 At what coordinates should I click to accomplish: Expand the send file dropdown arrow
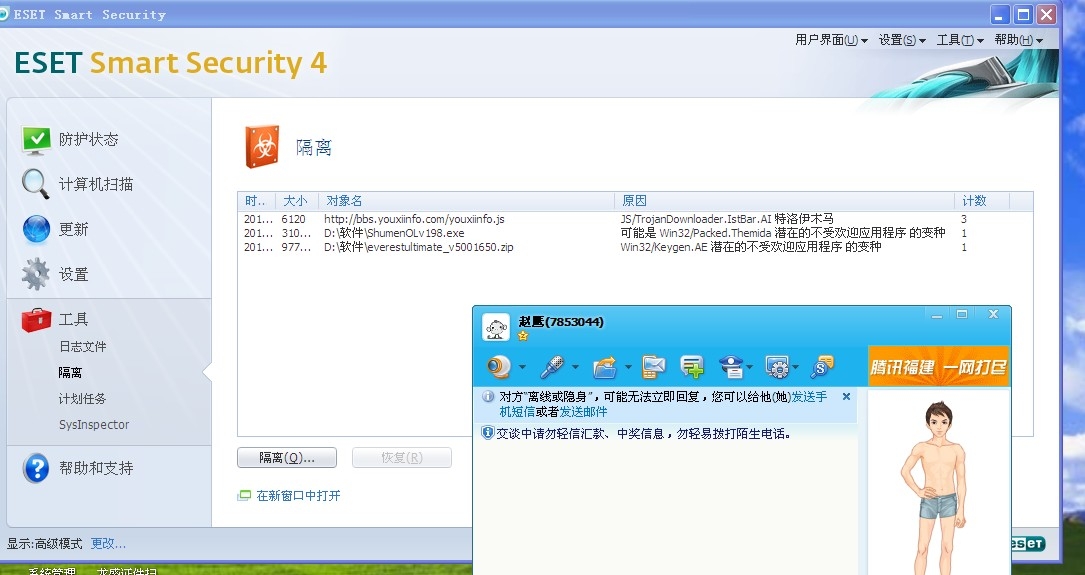click(628, 367)
